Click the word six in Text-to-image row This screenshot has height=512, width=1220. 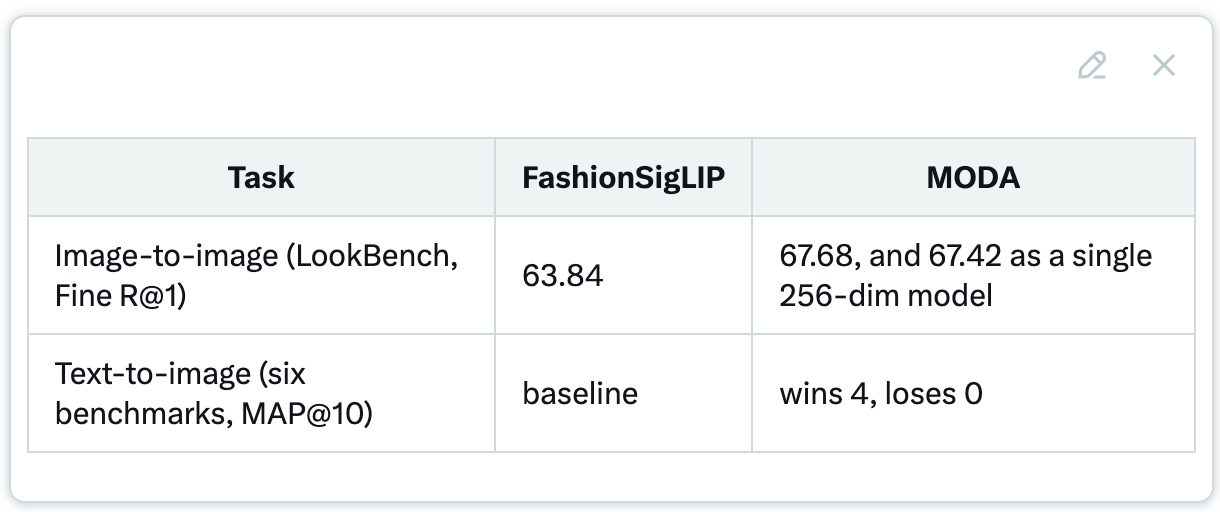285,374
